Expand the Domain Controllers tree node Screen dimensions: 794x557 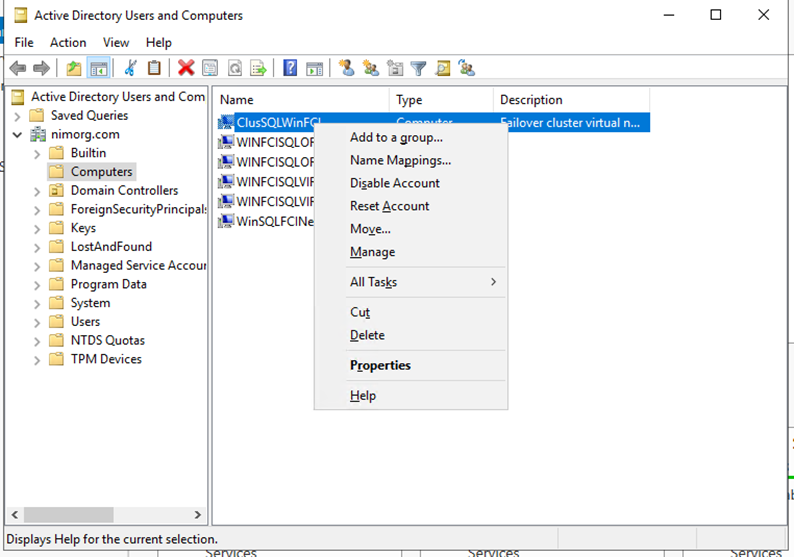[37, 191]
